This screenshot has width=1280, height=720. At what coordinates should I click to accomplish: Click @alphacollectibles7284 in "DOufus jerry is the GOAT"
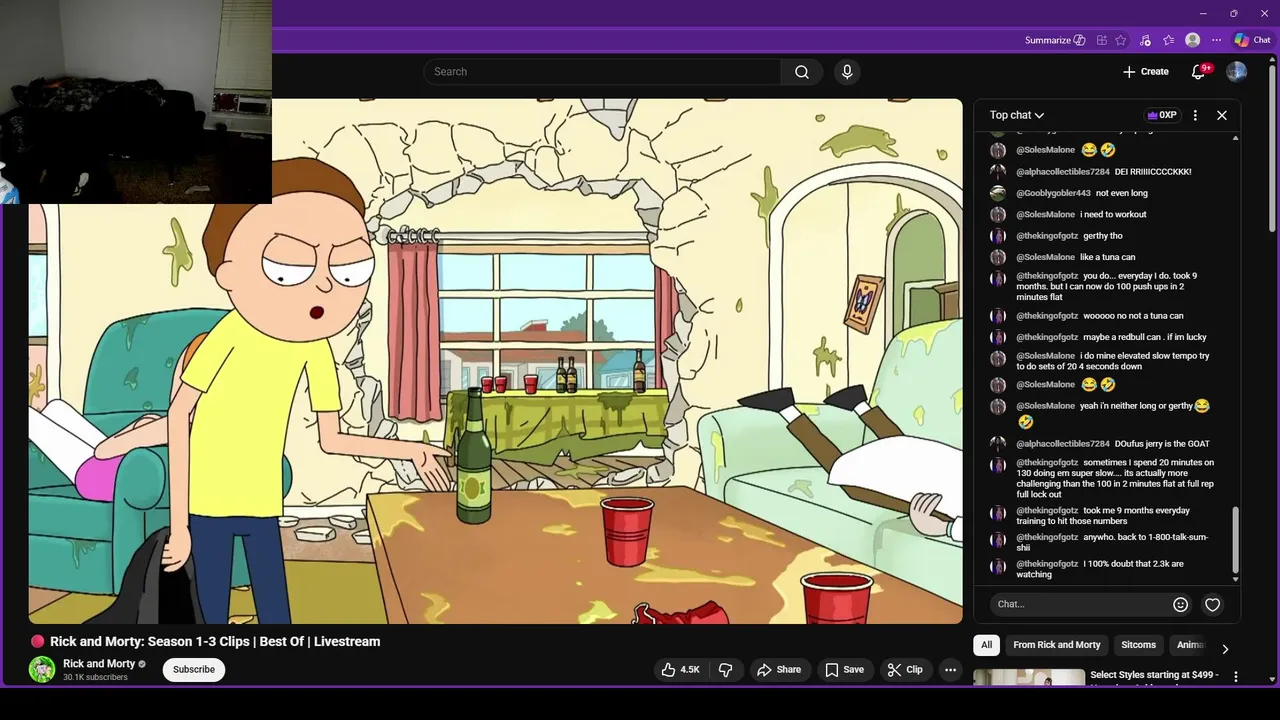click(1063, 444)
